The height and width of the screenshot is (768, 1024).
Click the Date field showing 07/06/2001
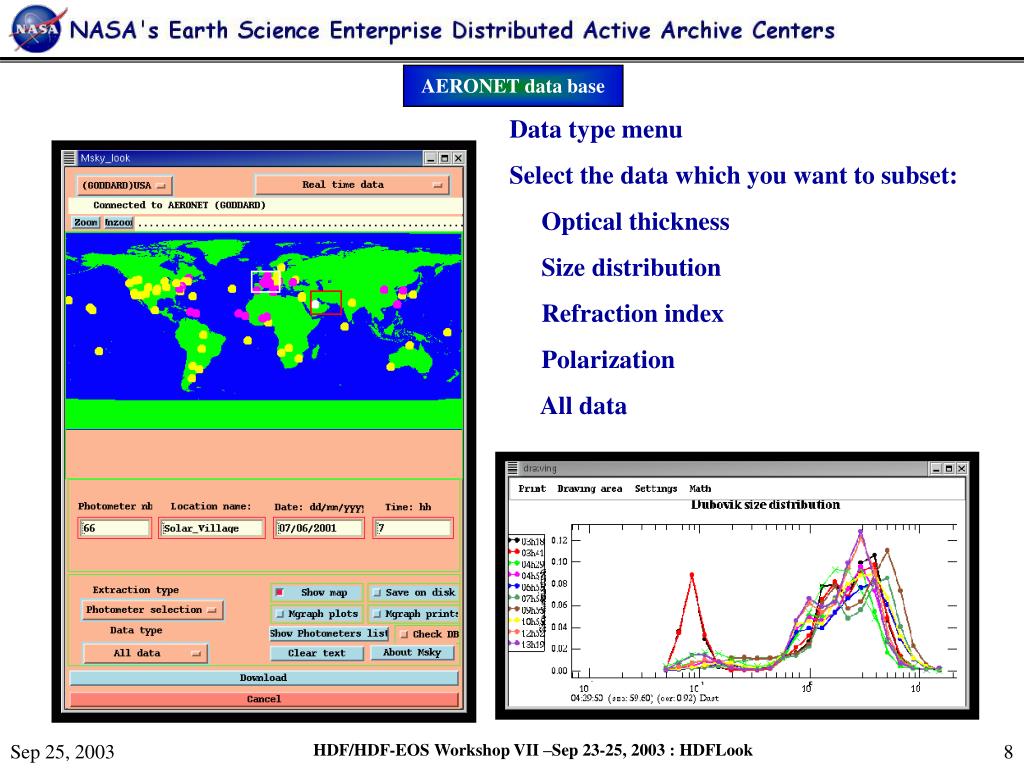pyautogui.click(x=319, y=528)
